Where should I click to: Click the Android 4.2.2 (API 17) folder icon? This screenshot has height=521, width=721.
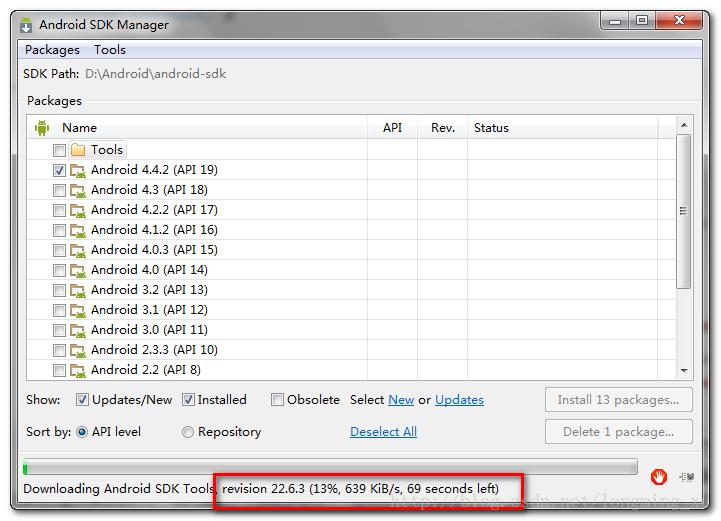pyautogui.click(x=78, y=211)
